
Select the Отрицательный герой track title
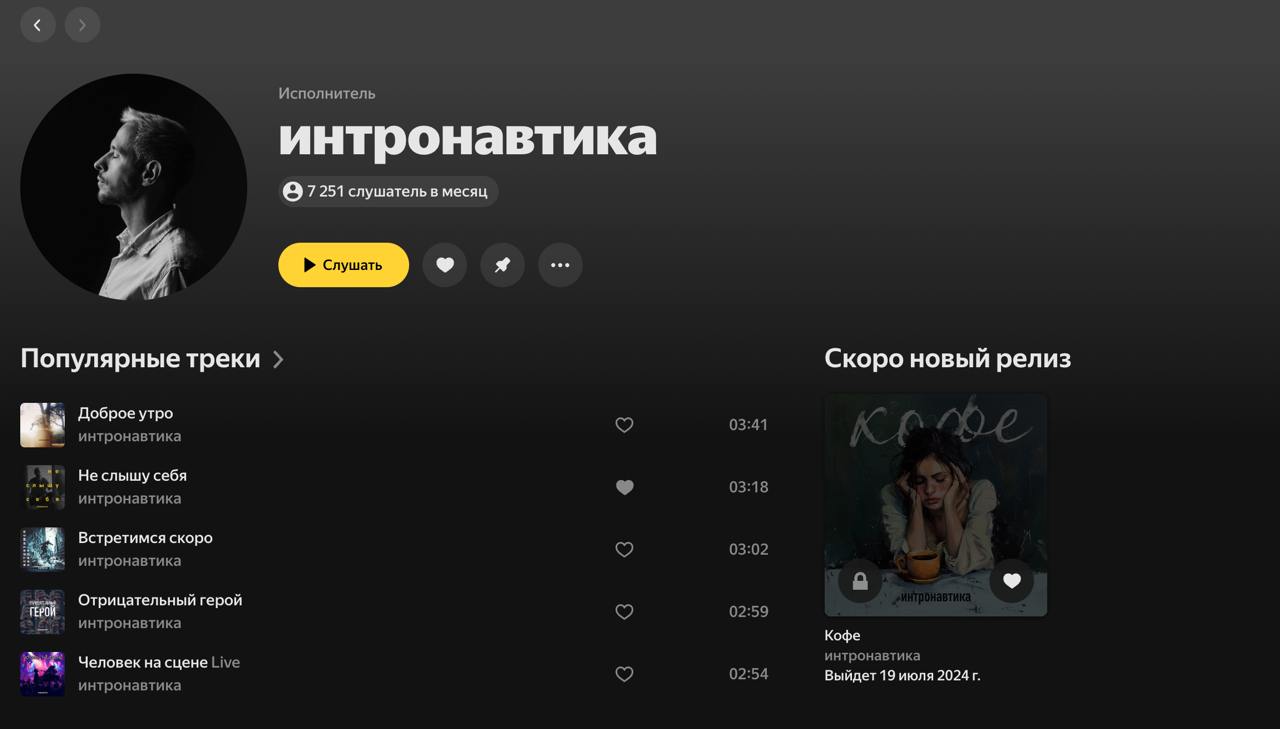(160, 600)
